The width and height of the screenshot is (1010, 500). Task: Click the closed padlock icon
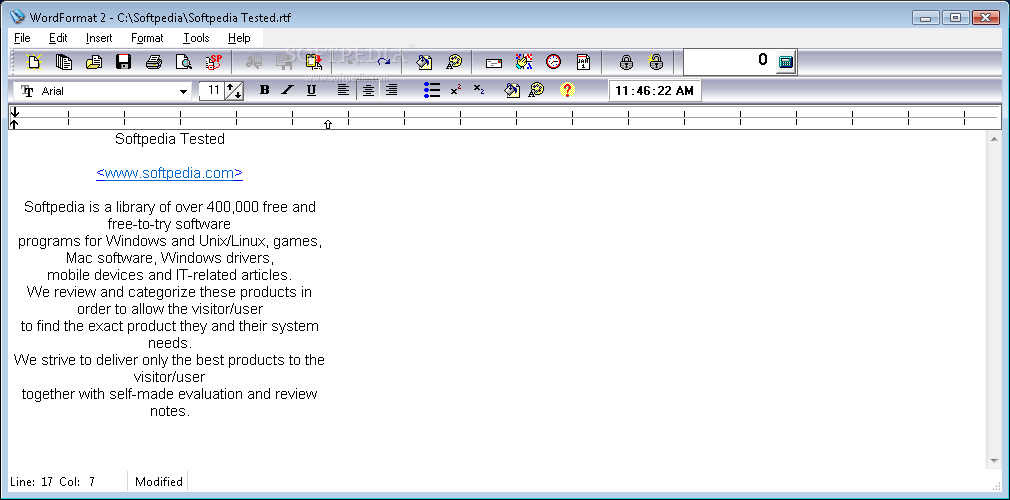pos(626,62)
